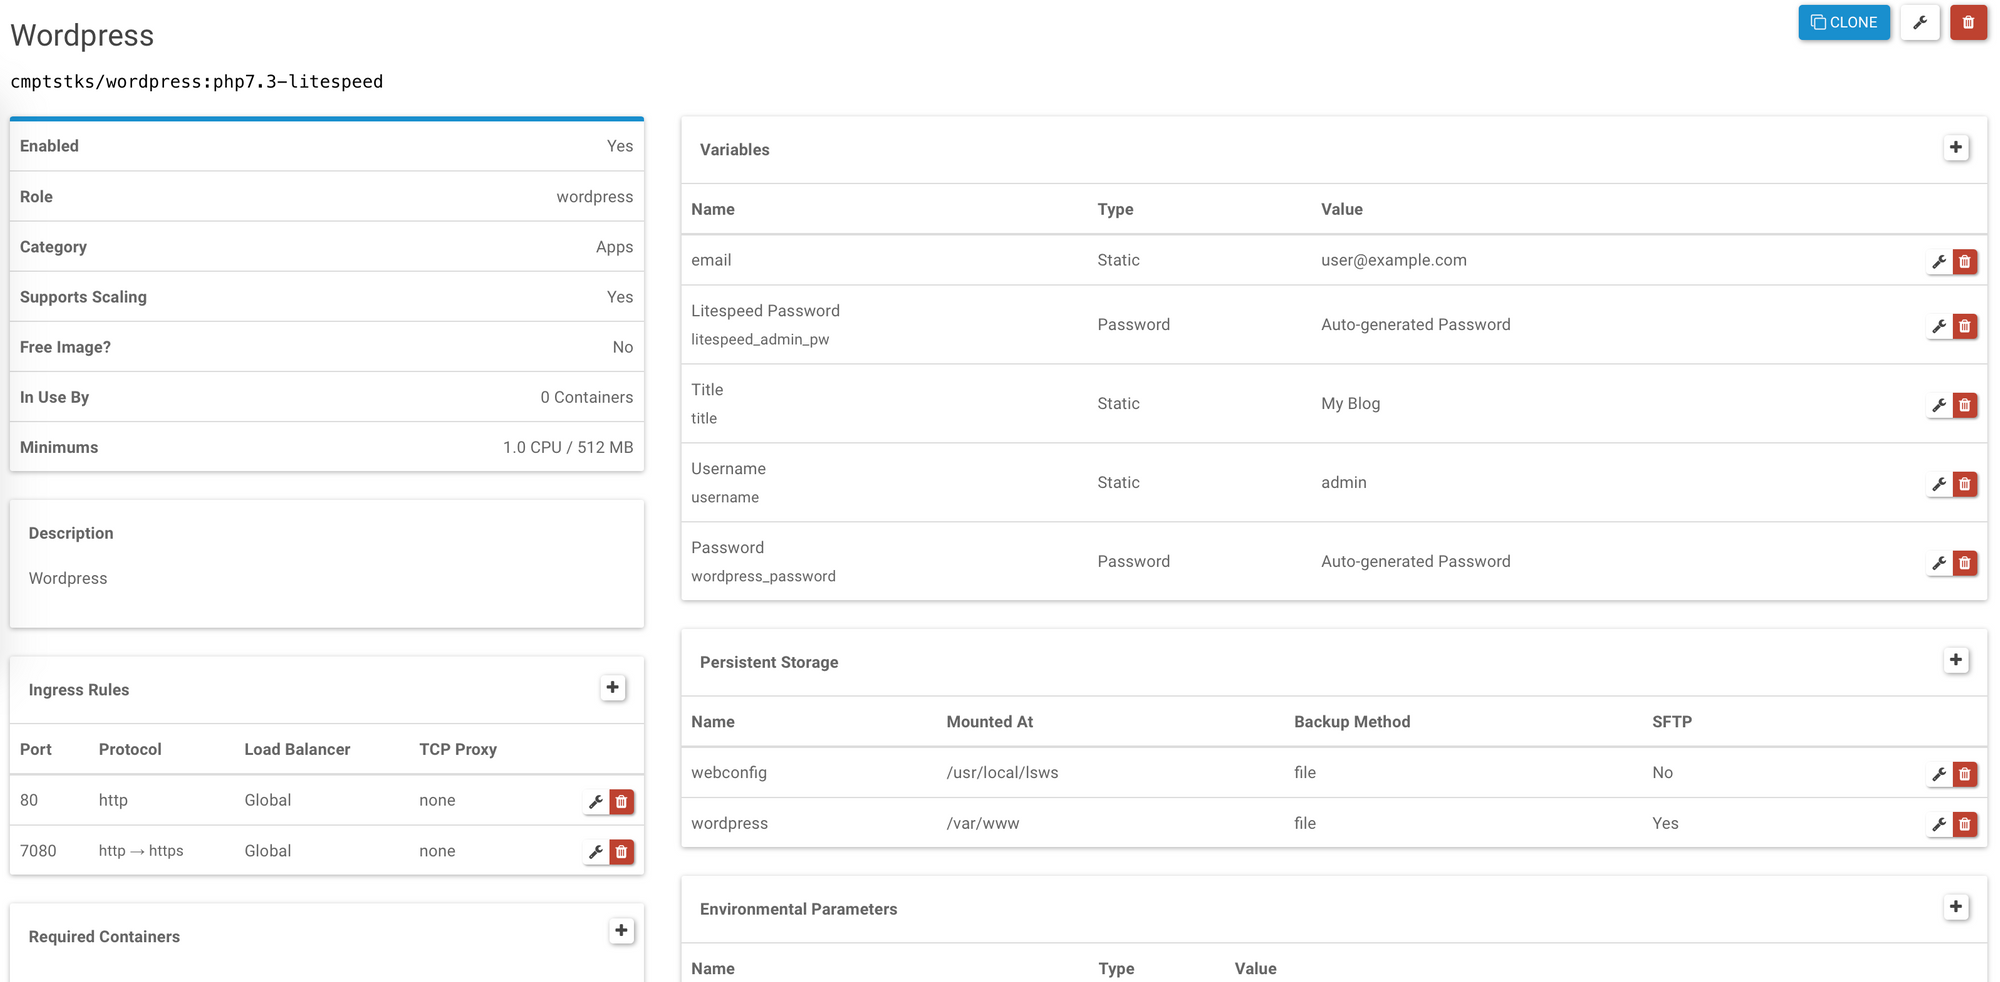Delete the webconfig storage entry

pyautogui.click(x=1965, y=774)
